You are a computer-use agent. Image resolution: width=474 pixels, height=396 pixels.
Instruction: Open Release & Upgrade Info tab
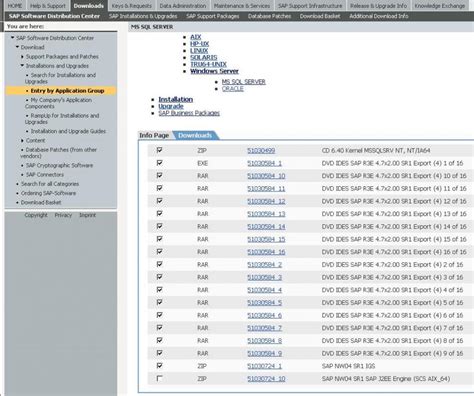coord(378,6)
